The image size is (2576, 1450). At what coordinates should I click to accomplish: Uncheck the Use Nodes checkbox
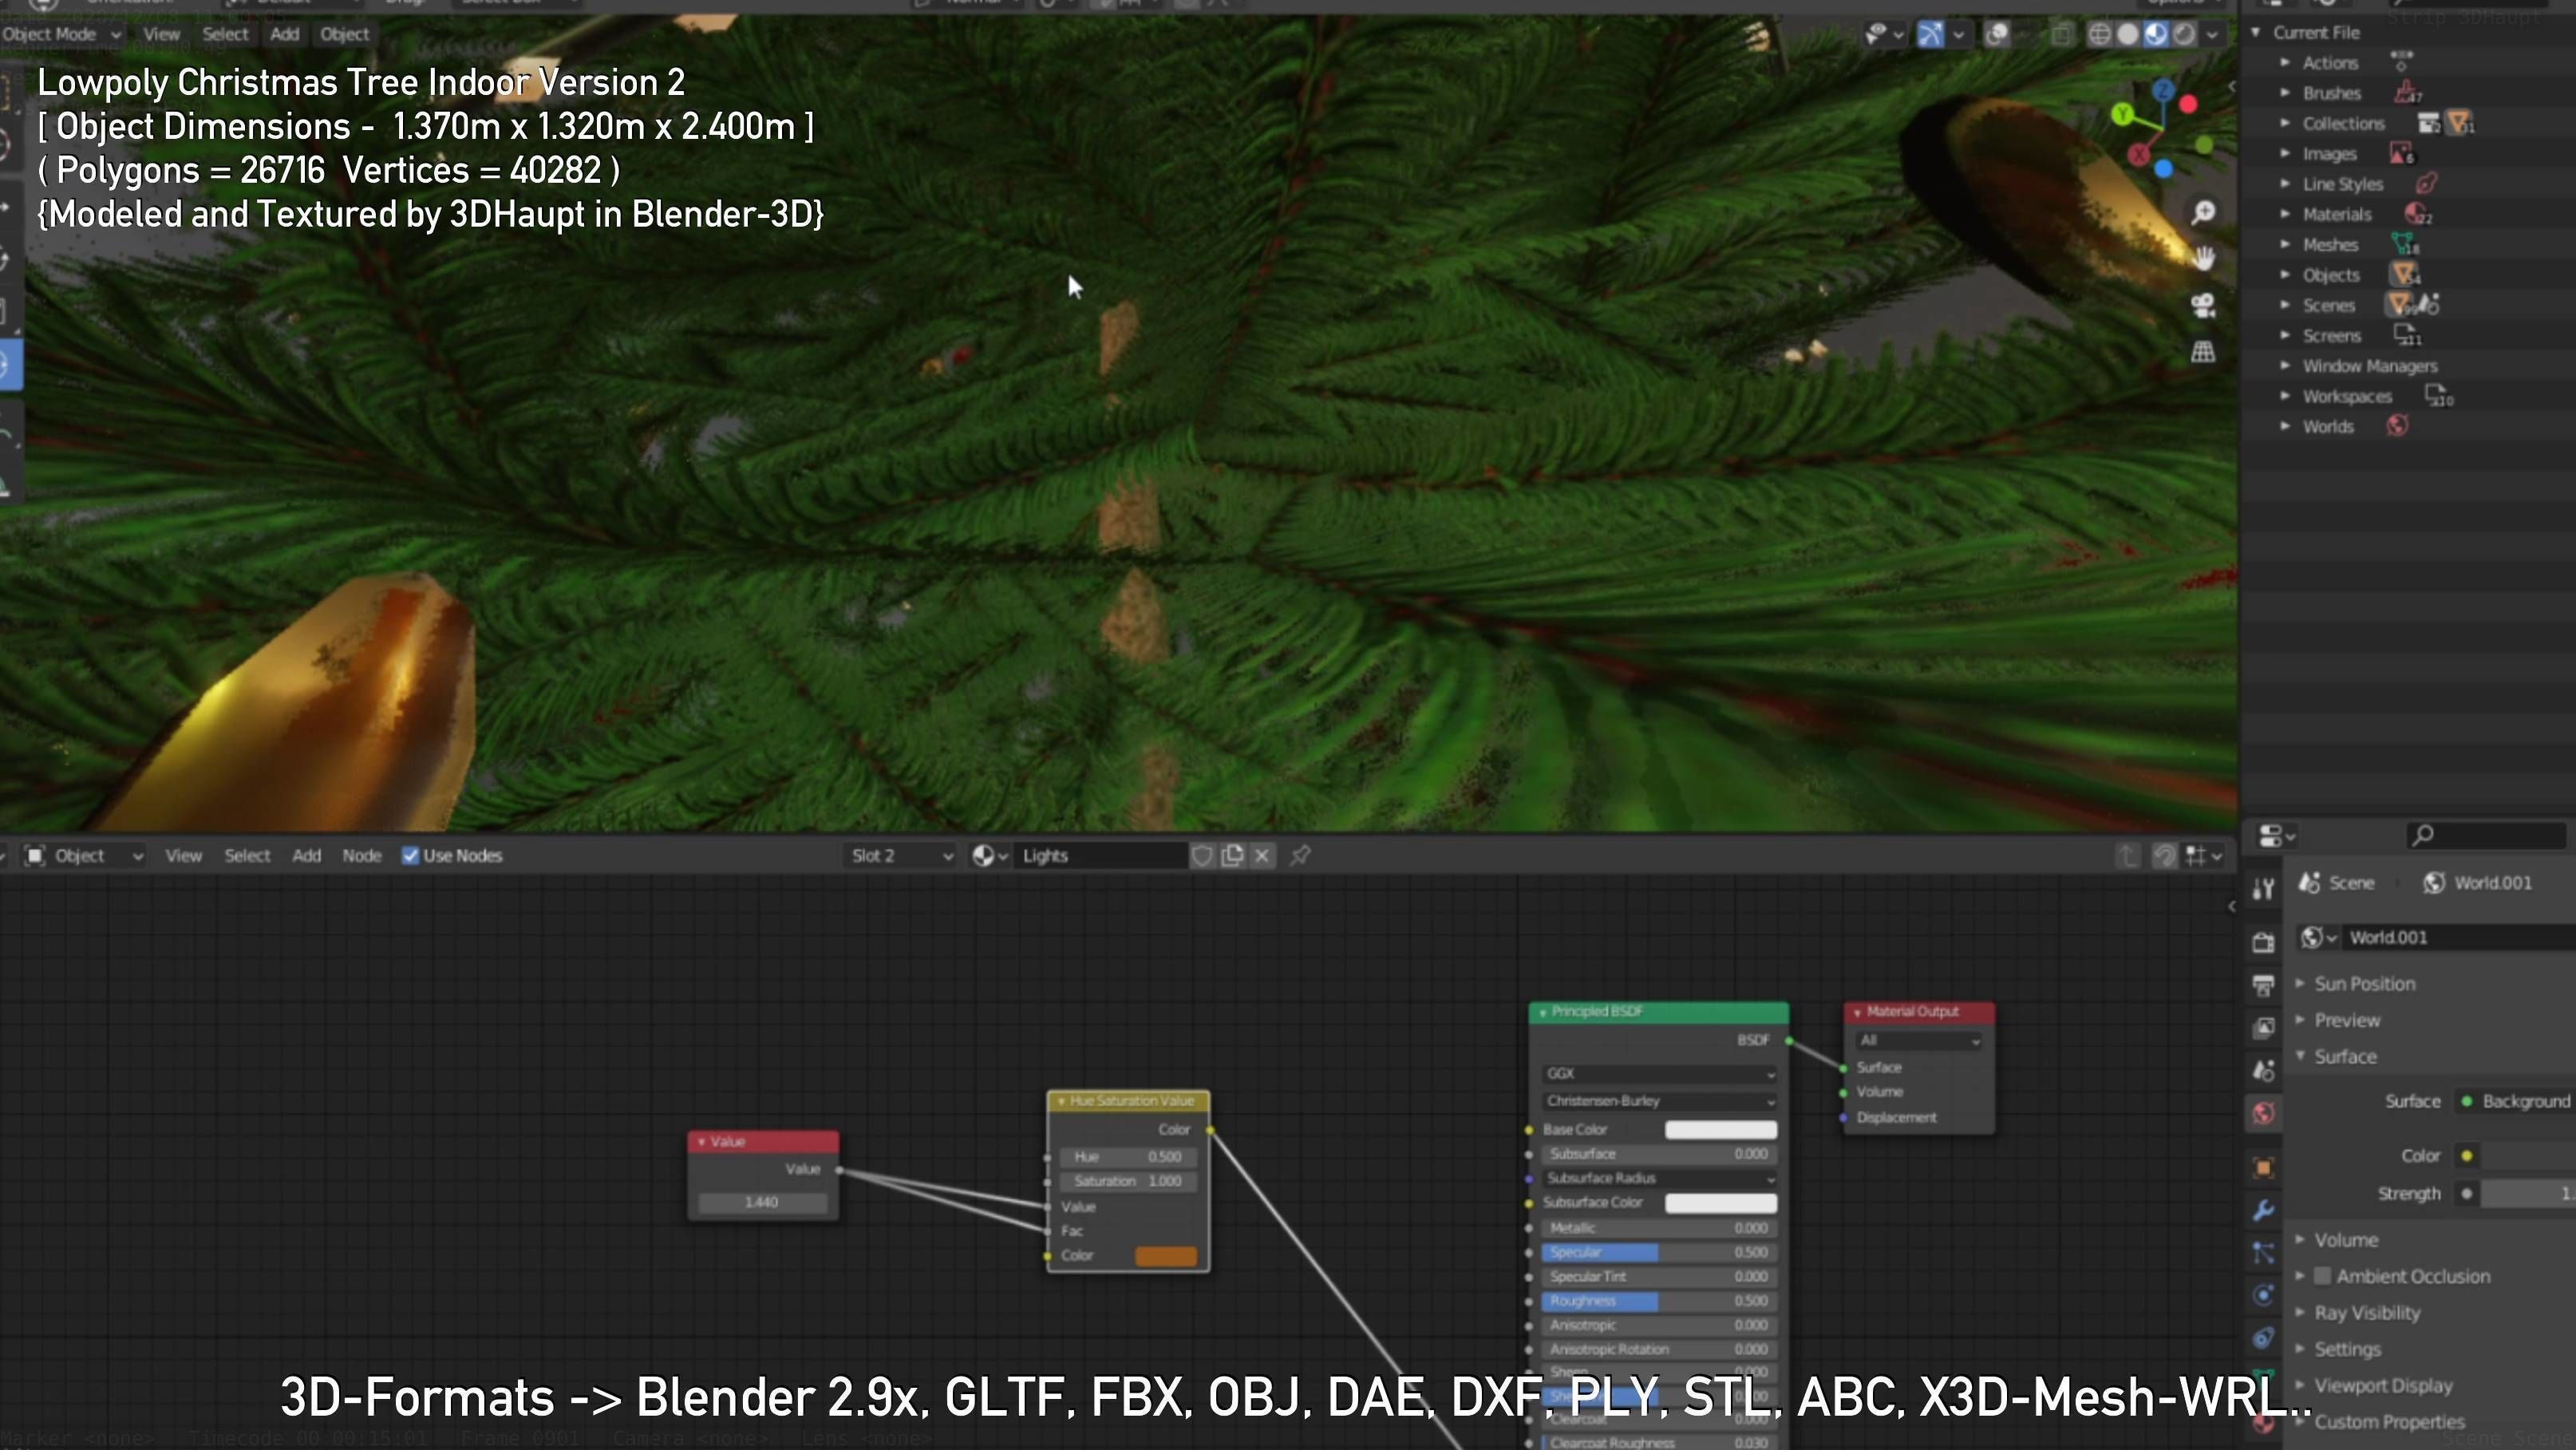pos(410,856)
